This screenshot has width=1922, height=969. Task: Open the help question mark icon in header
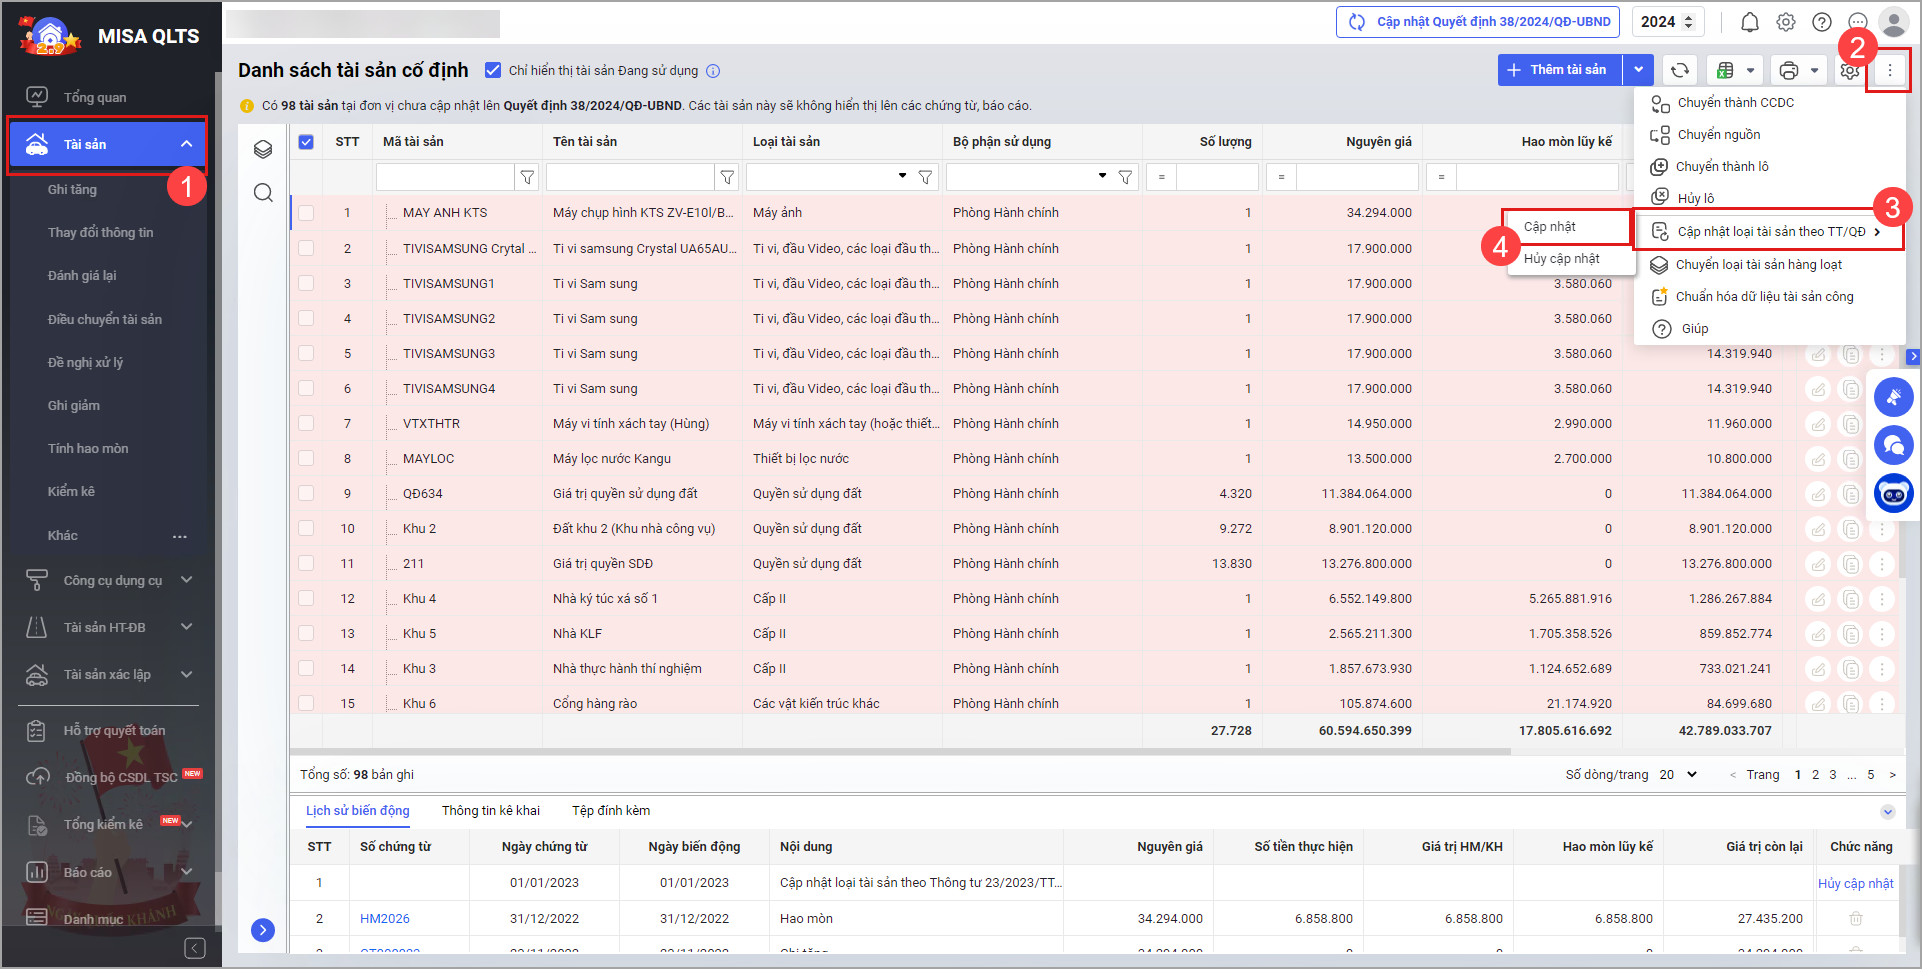click(x=1822, y=22)
